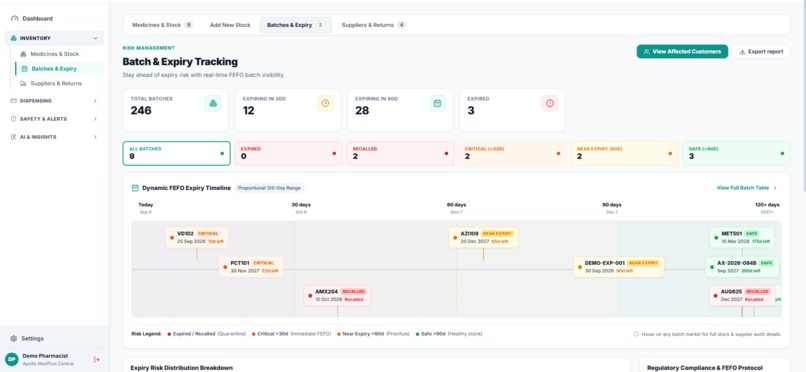
Task: Switch to Medicines & Stock tab
Action: pos(162,25)
